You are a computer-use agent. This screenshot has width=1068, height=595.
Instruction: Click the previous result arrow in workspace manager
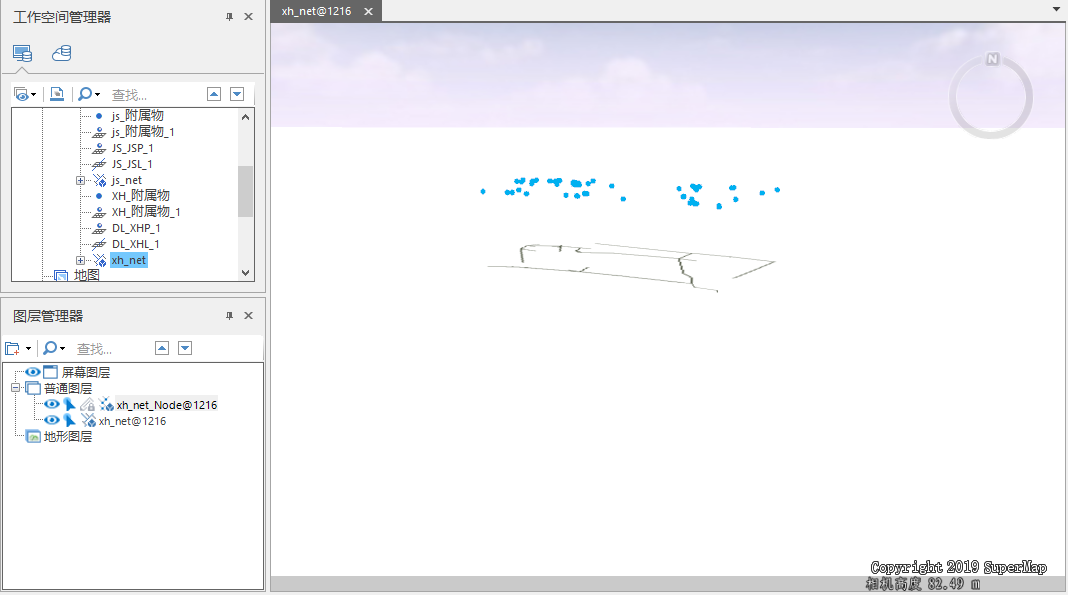click(214, 94)
